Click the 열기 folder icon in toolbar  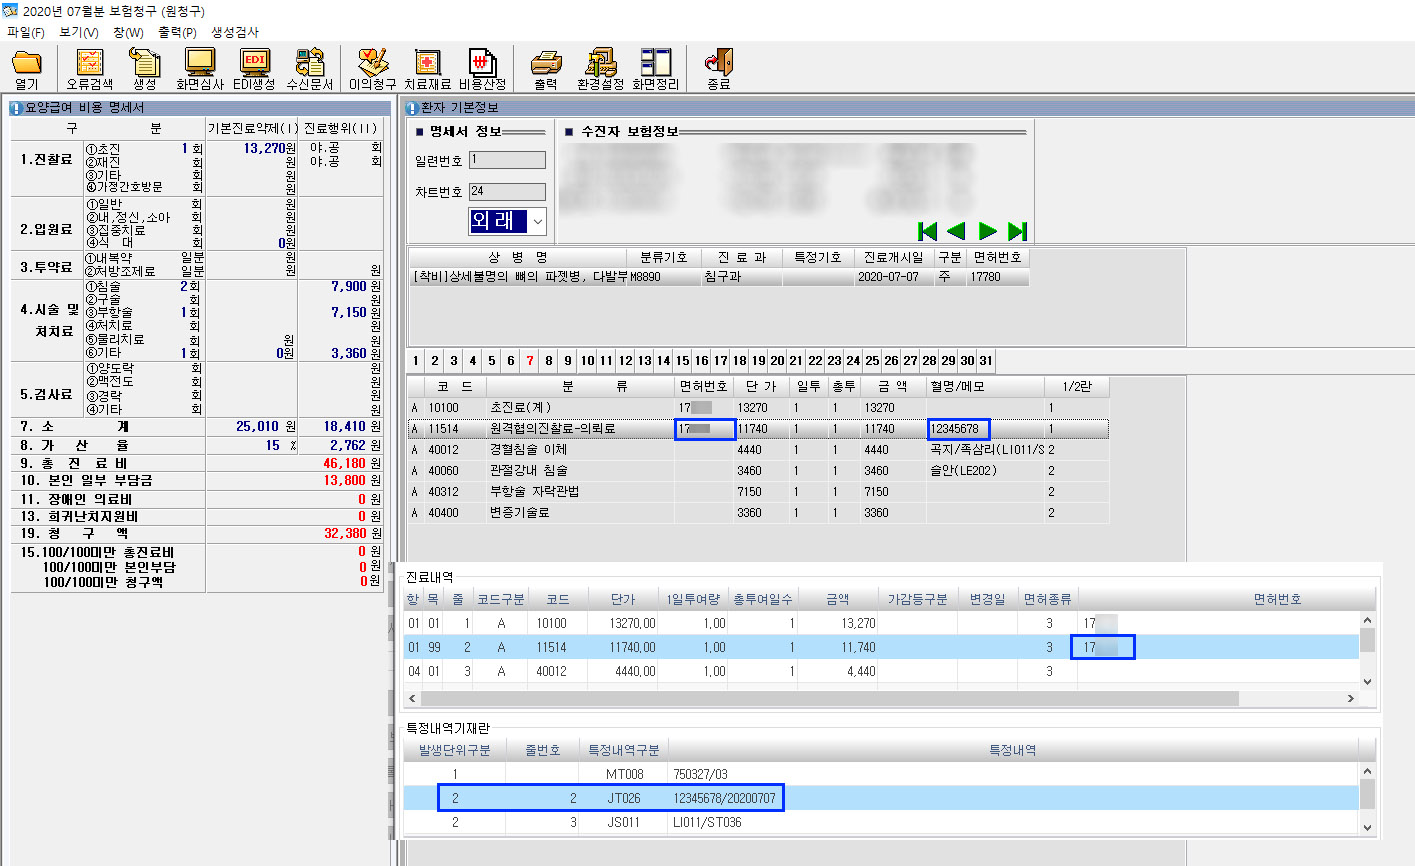pyautogui.click(x=27, y=65)
